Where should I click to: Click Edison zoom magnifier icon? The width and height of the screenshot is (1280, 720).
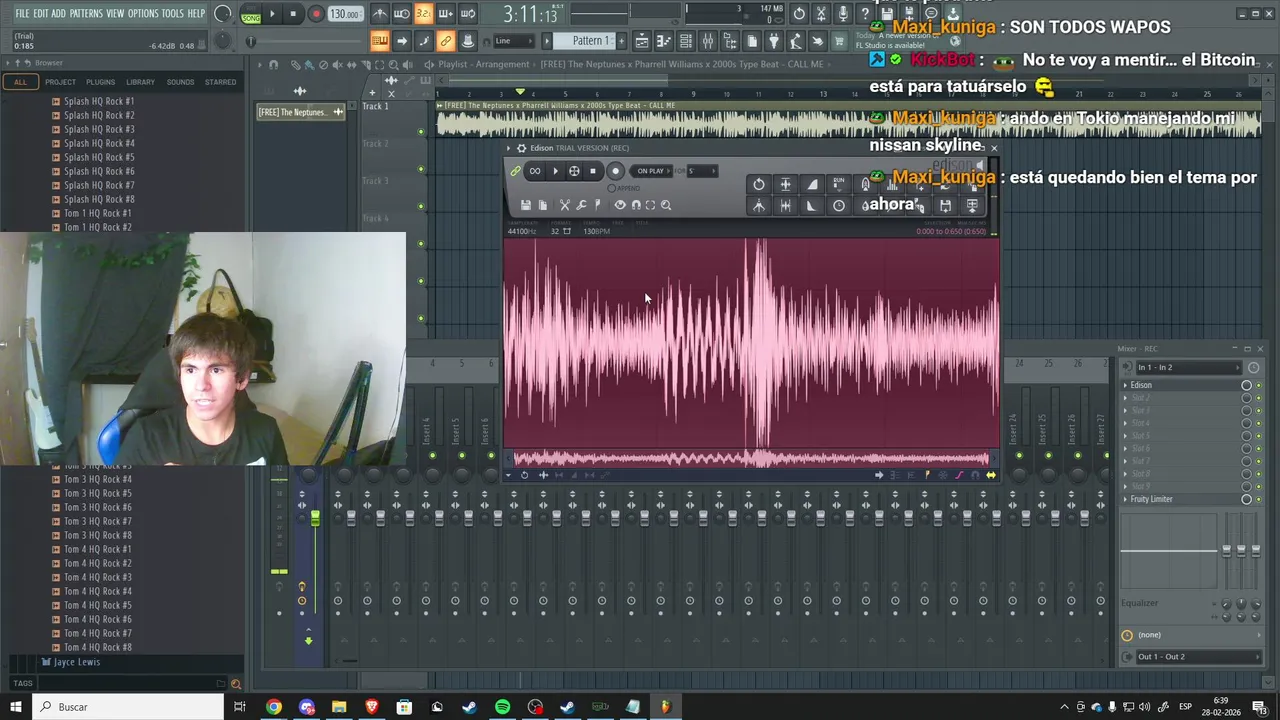coord(666,205)
